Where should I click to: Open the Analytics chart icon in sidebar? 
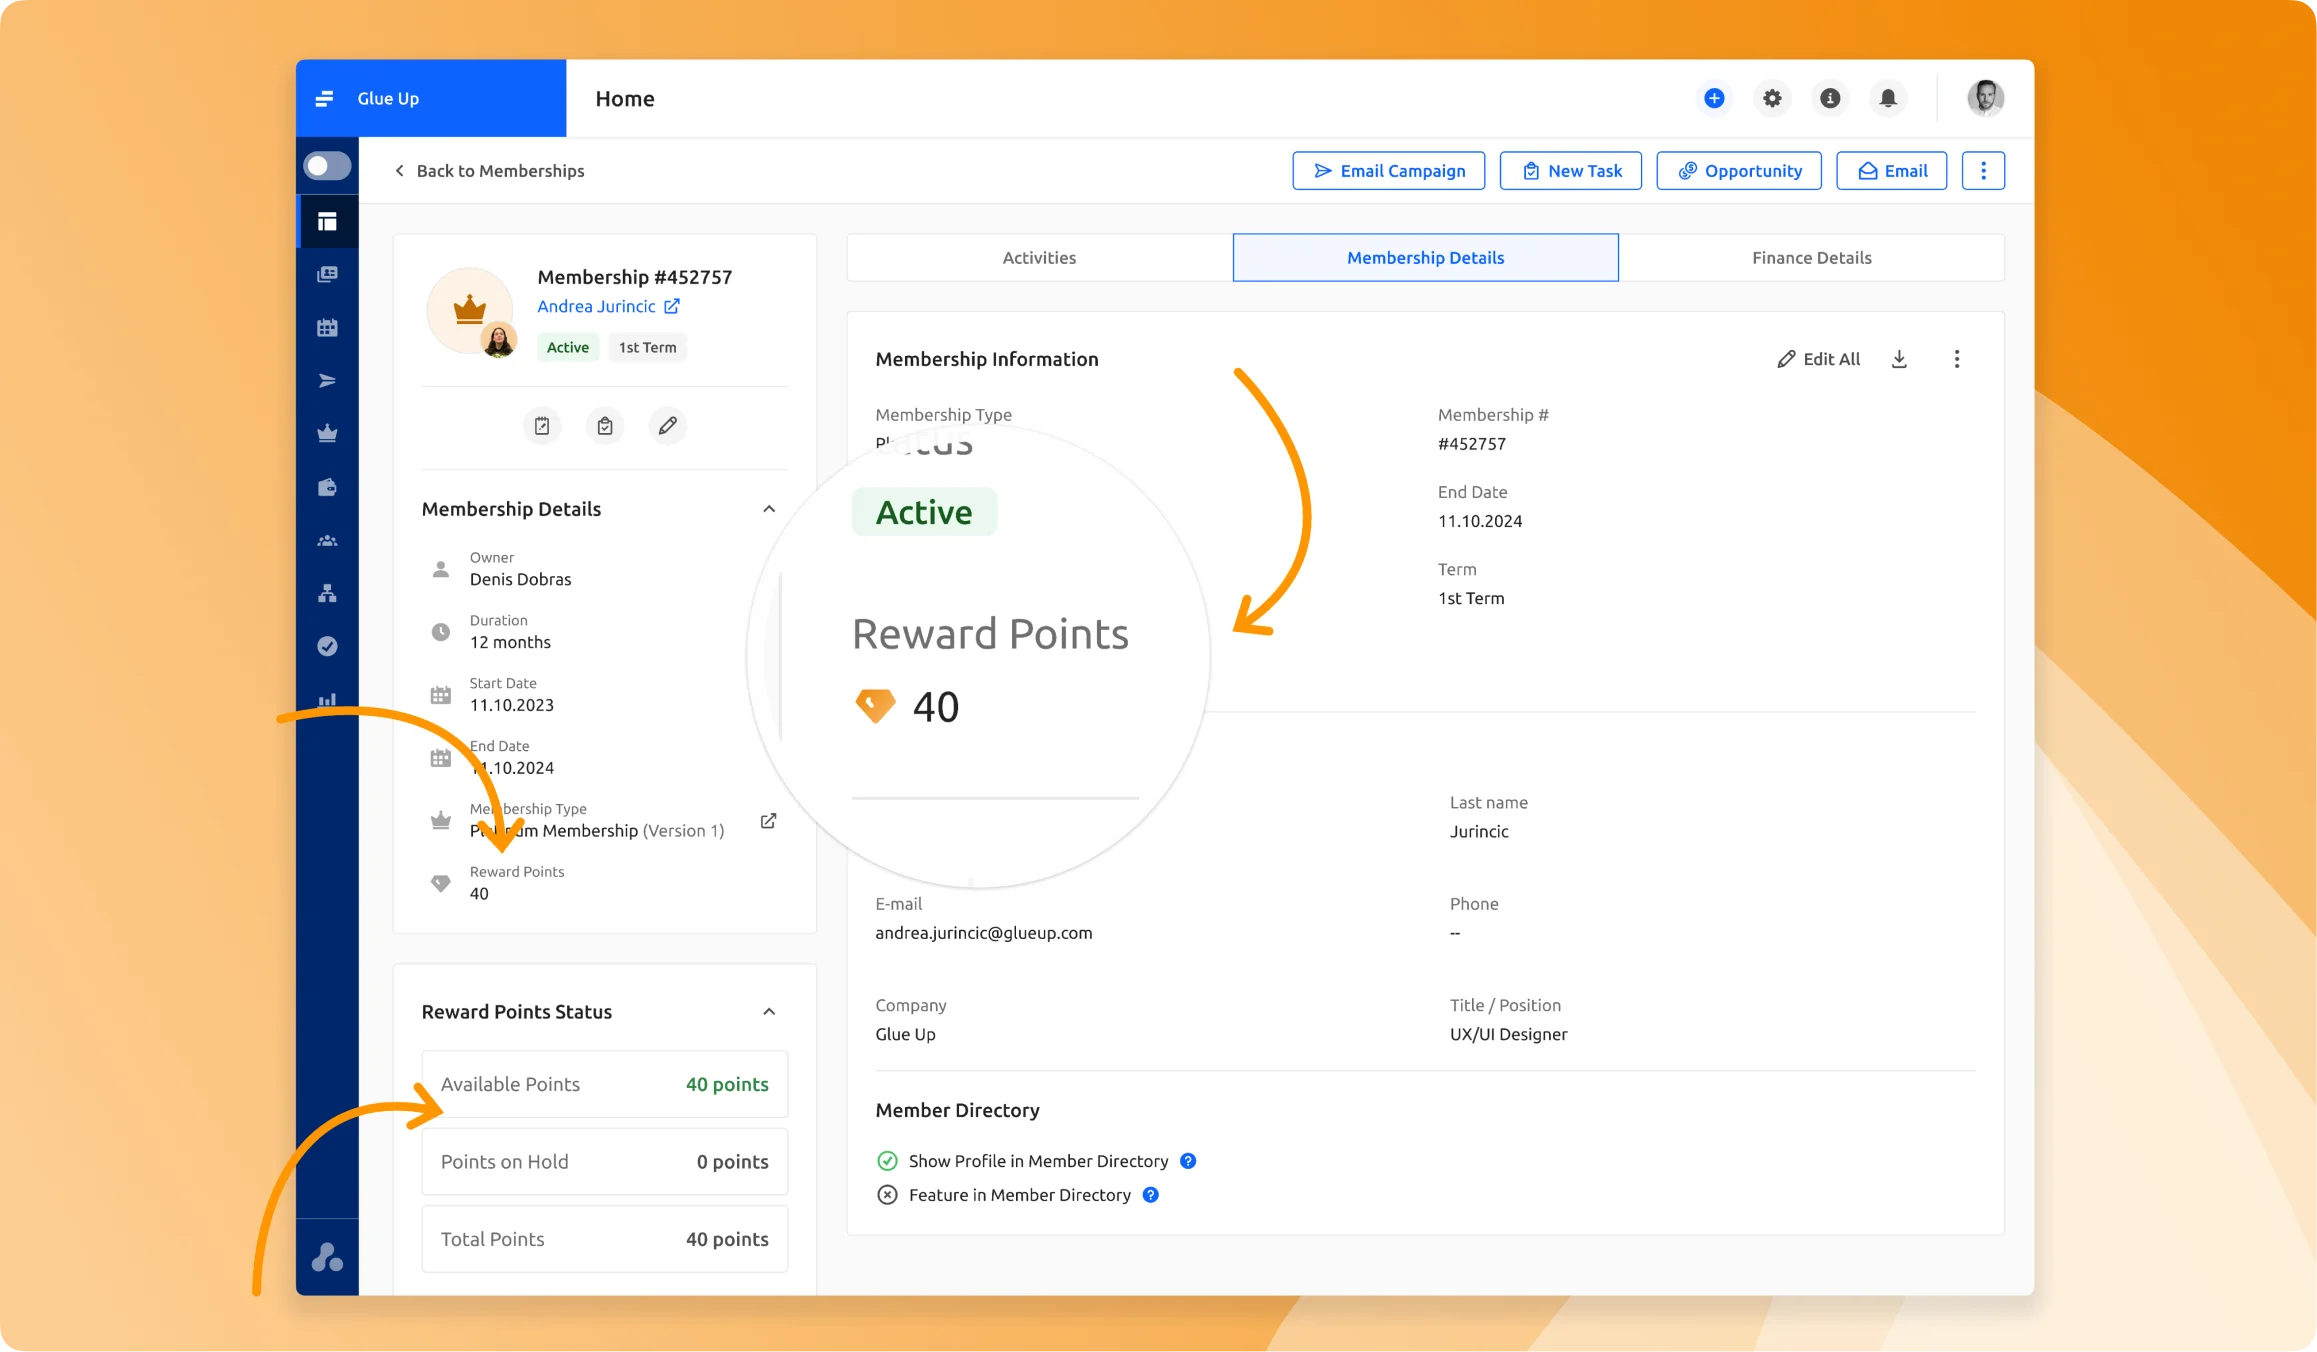[328, 699]
